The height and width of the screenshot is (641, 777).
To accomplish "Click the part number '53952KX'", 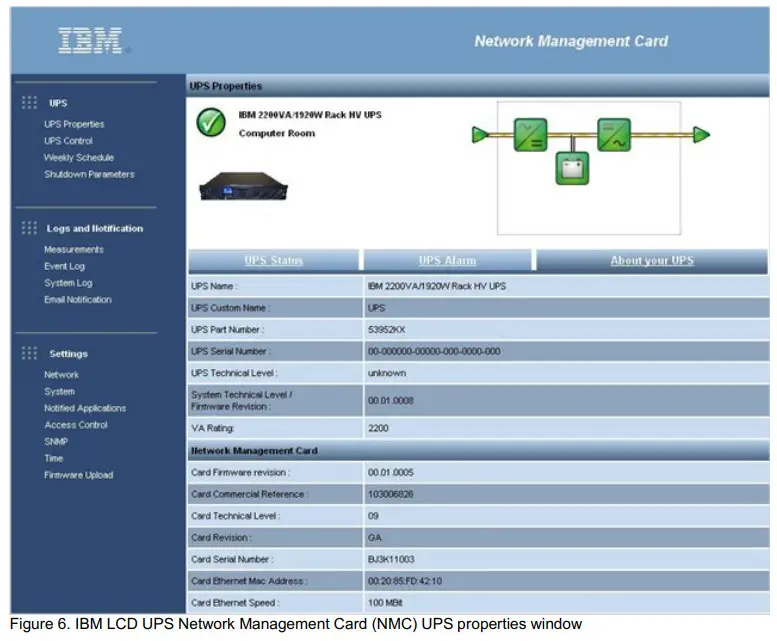I will point(386,330).
